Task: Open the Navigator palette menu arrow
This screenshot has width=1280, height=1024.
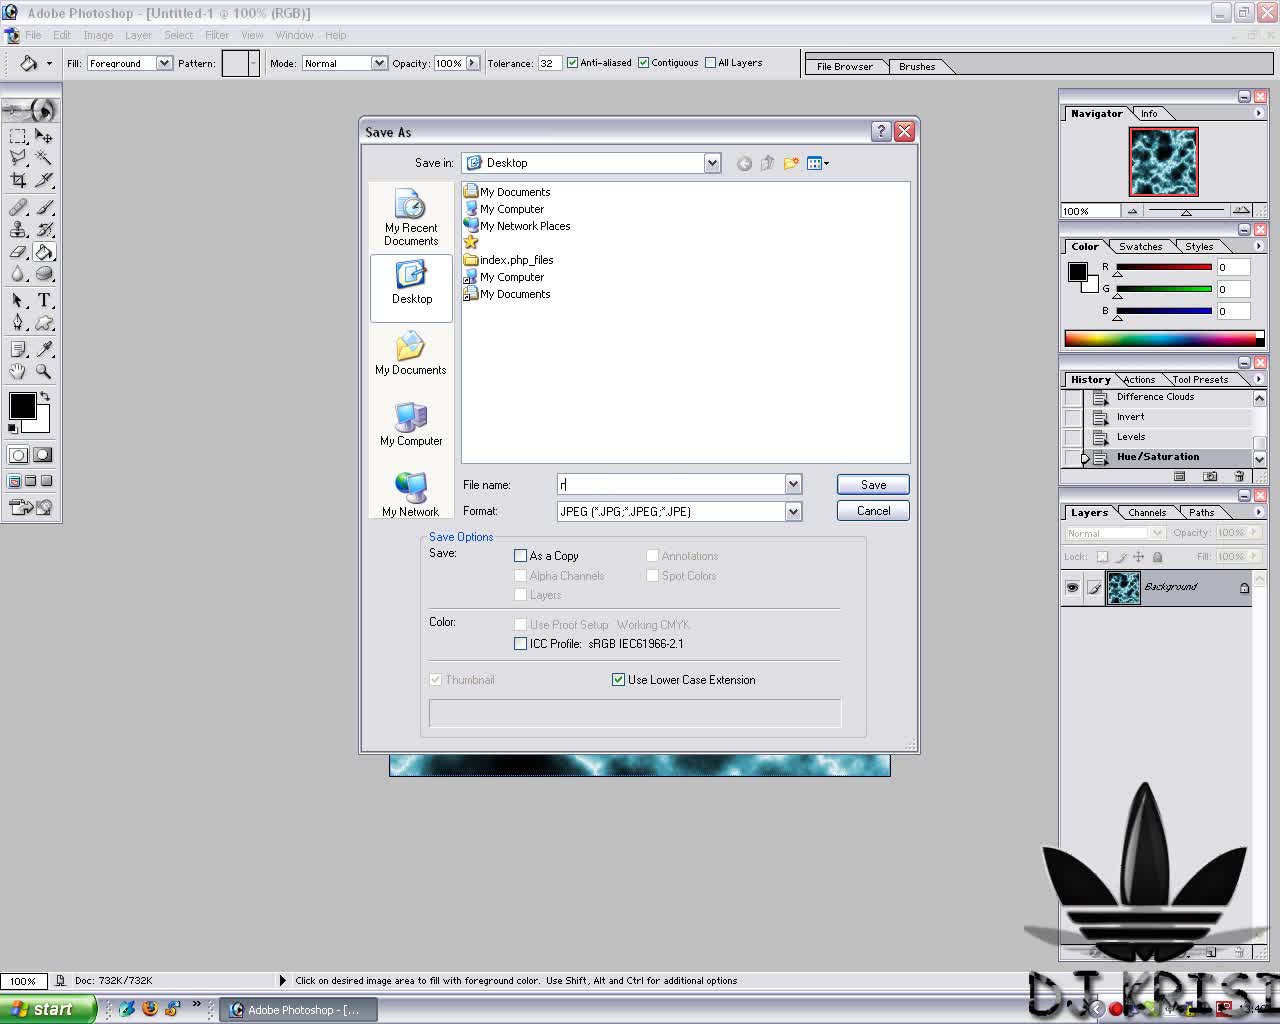Action: 1258,114
